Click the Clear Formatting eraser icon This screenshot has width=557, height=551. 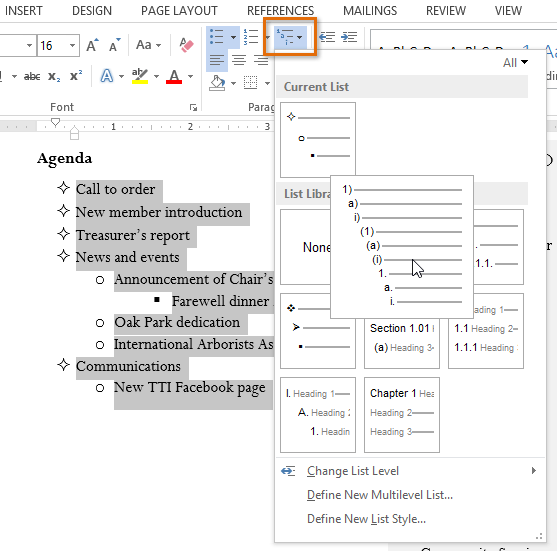pos(186,45)
